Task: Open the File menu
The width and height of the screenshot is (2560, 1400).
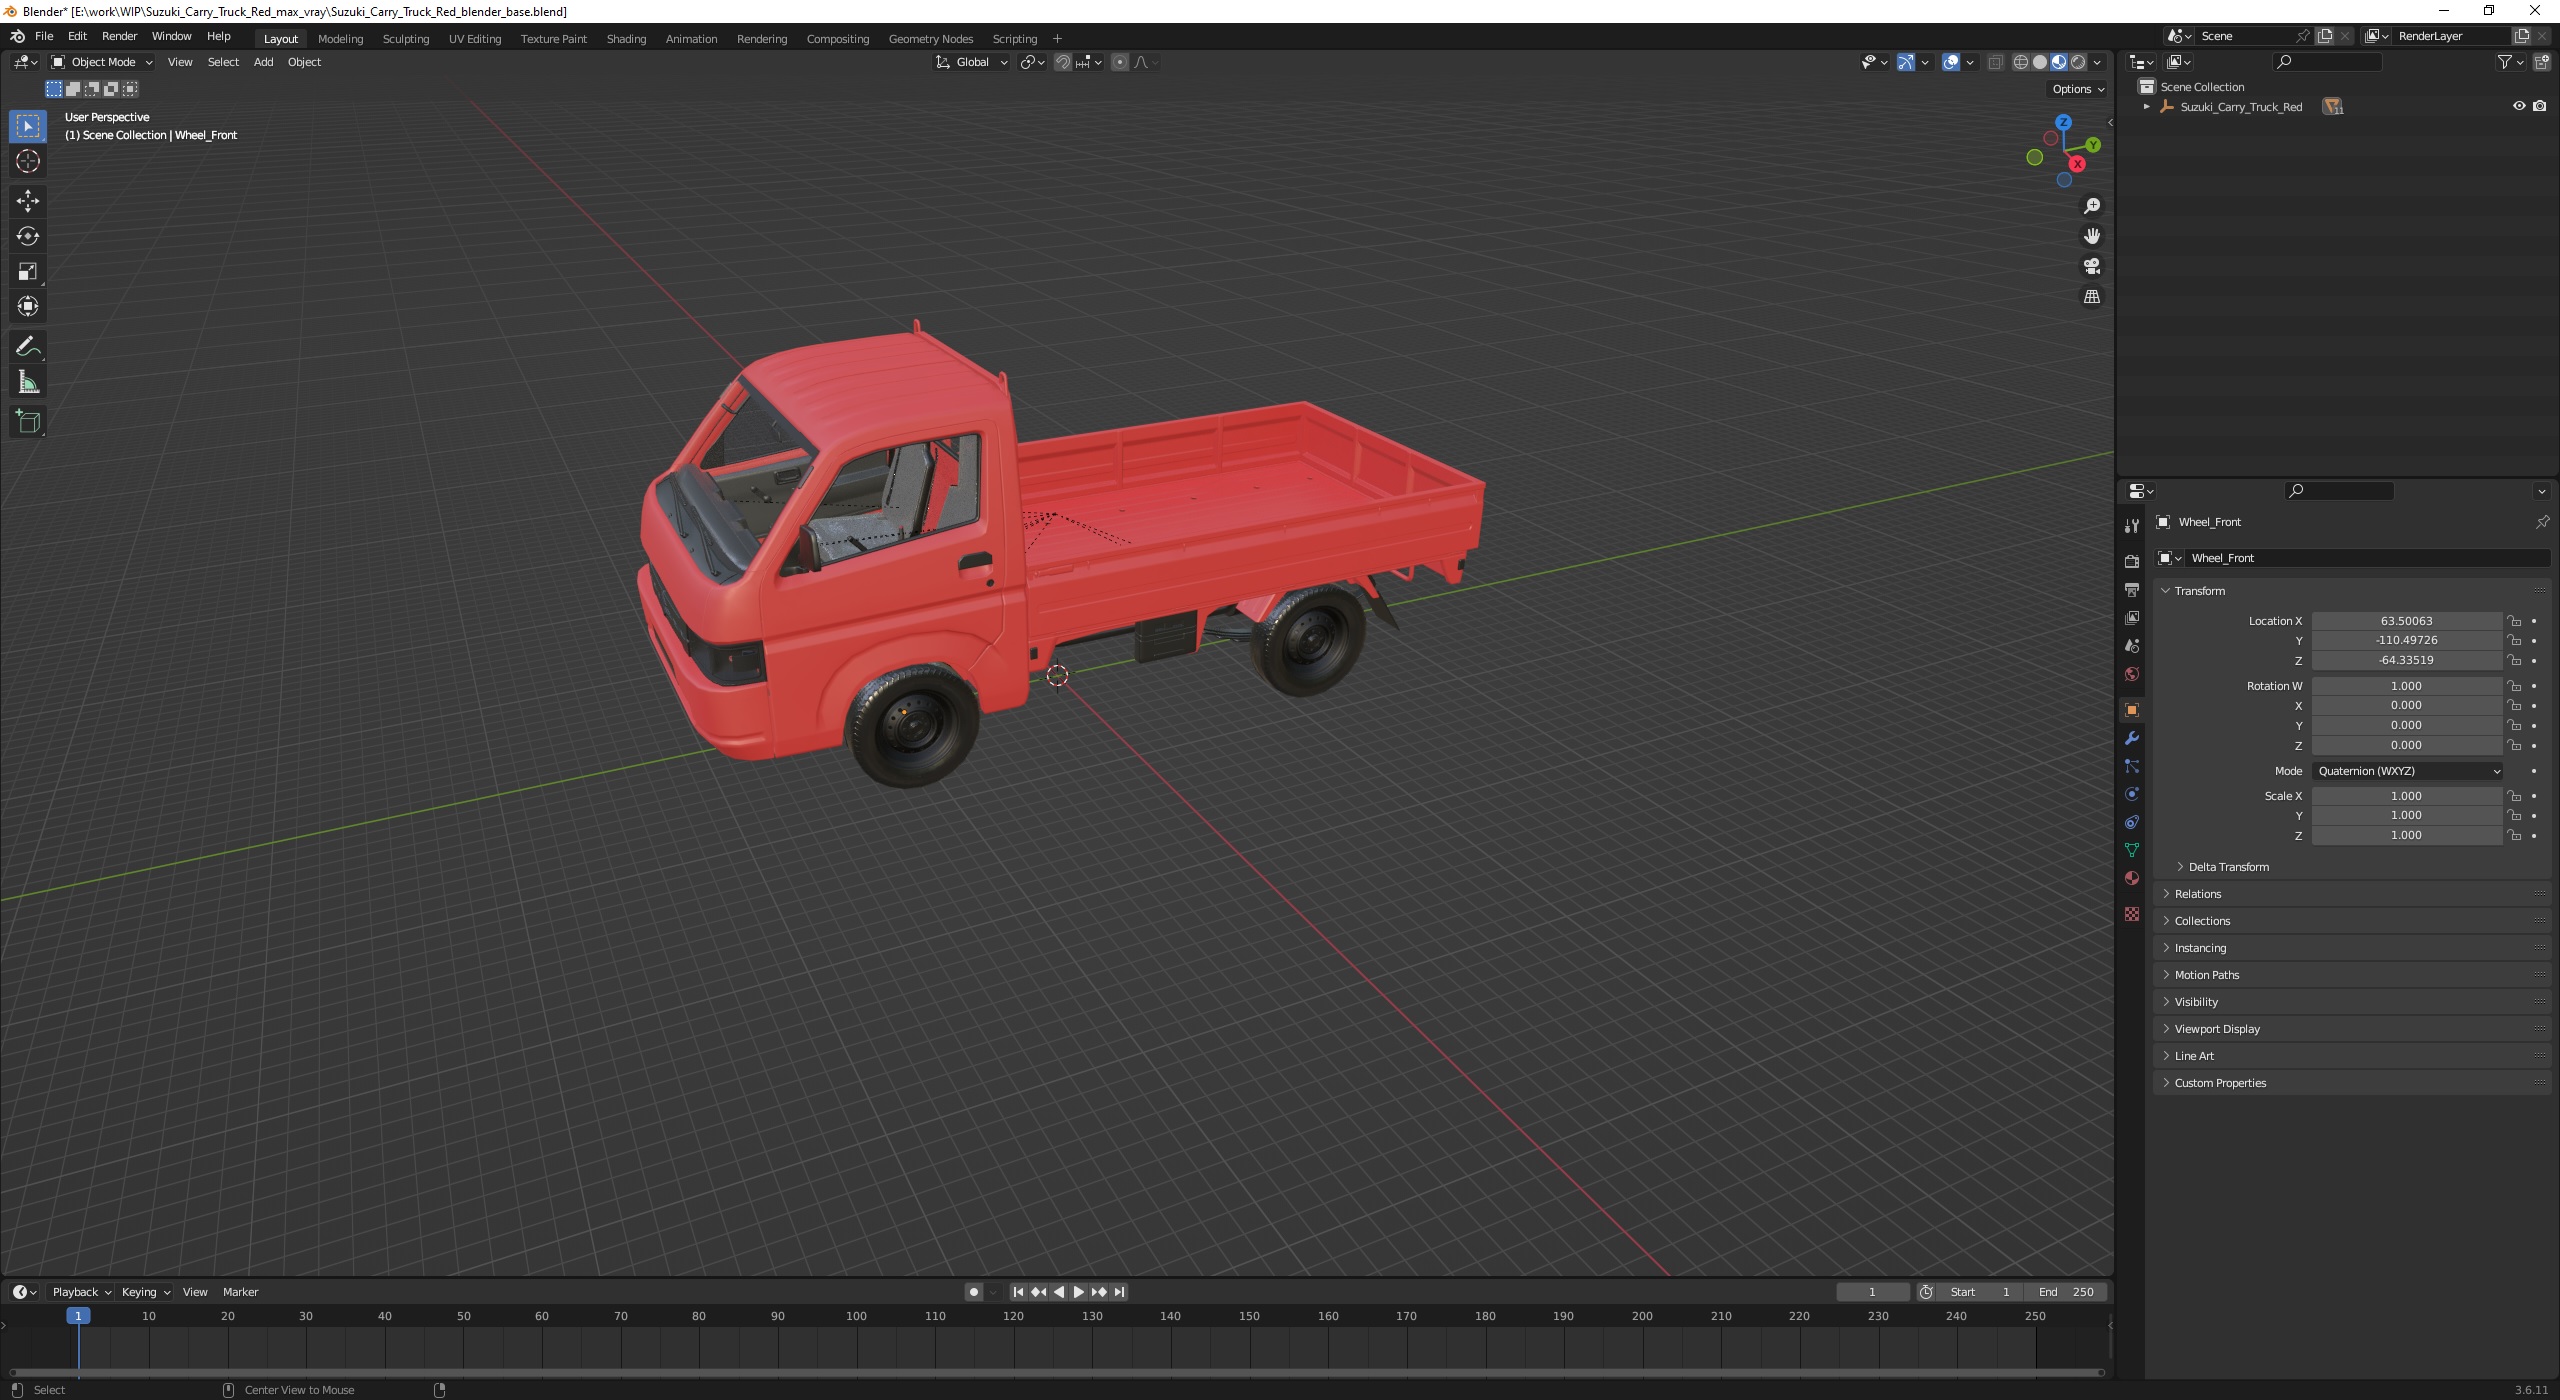Action: (x=44, y=36)
